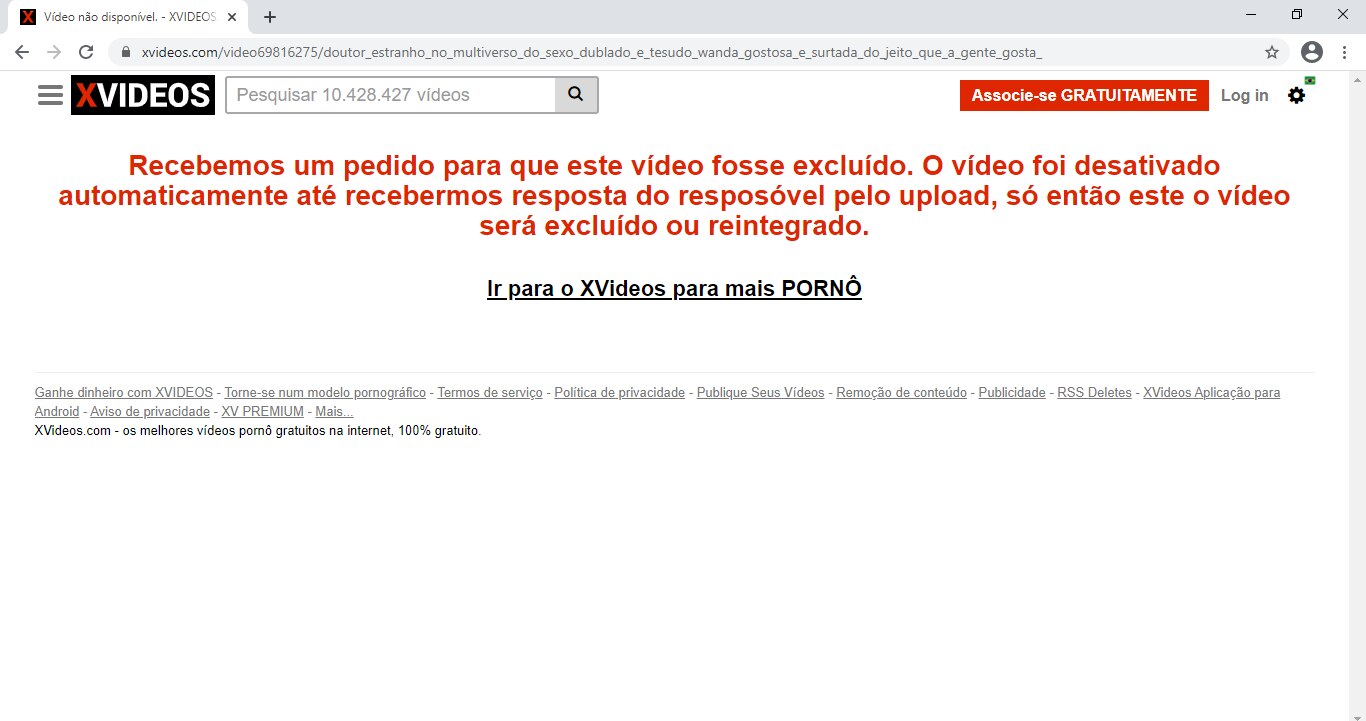Bookmark this page with the star icon
Image resolution: width=1366 pixels, height=721 pixels.
(1272, 52)
